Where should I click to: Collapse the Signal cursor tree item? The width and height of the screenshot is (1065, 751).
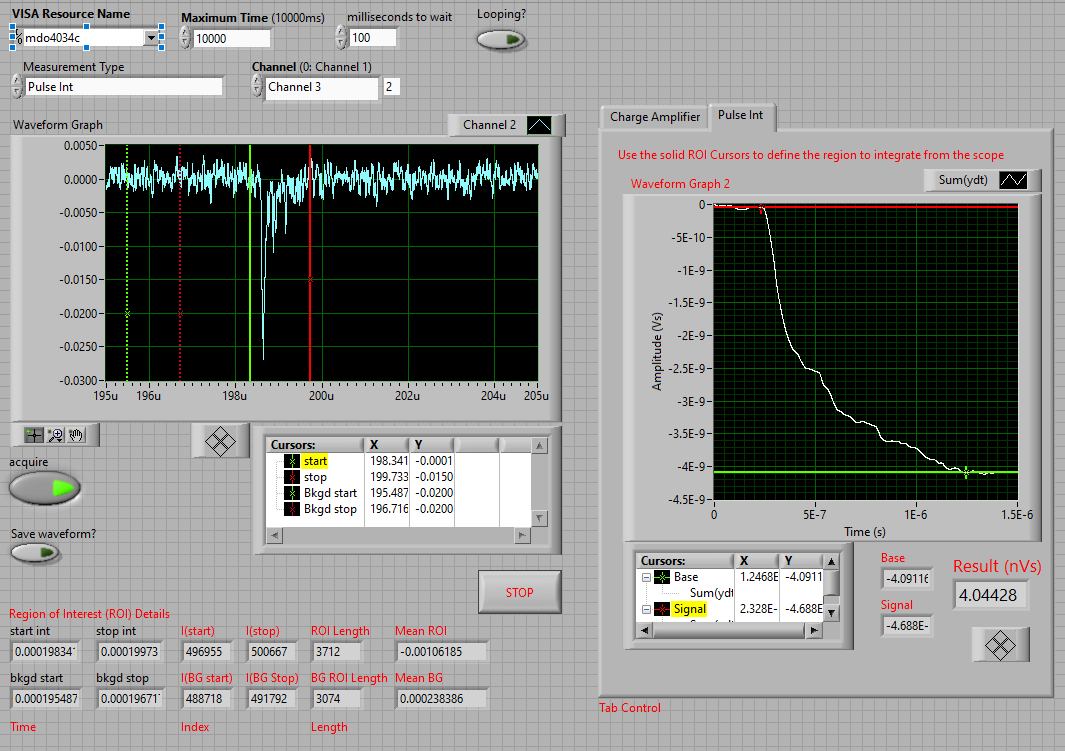coord(645,609)
